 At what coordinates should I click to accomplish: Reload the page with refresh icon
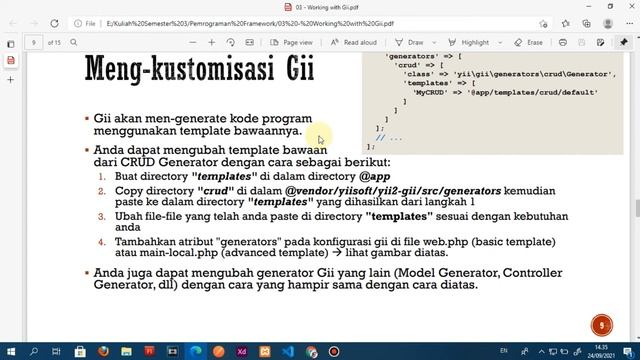point(54,24)
